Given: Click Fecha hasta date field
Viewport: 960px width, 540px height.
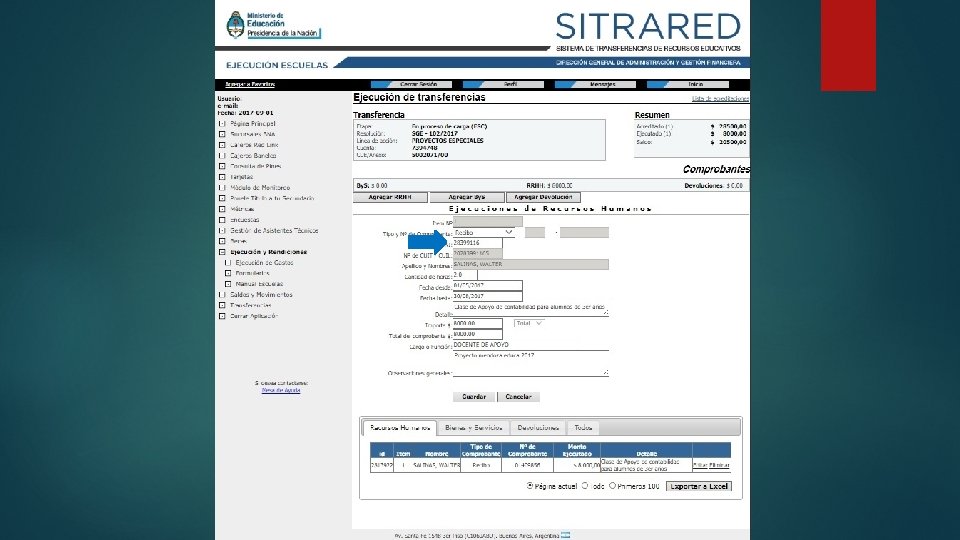Looking at the screenshot, I should coord(487,296).
